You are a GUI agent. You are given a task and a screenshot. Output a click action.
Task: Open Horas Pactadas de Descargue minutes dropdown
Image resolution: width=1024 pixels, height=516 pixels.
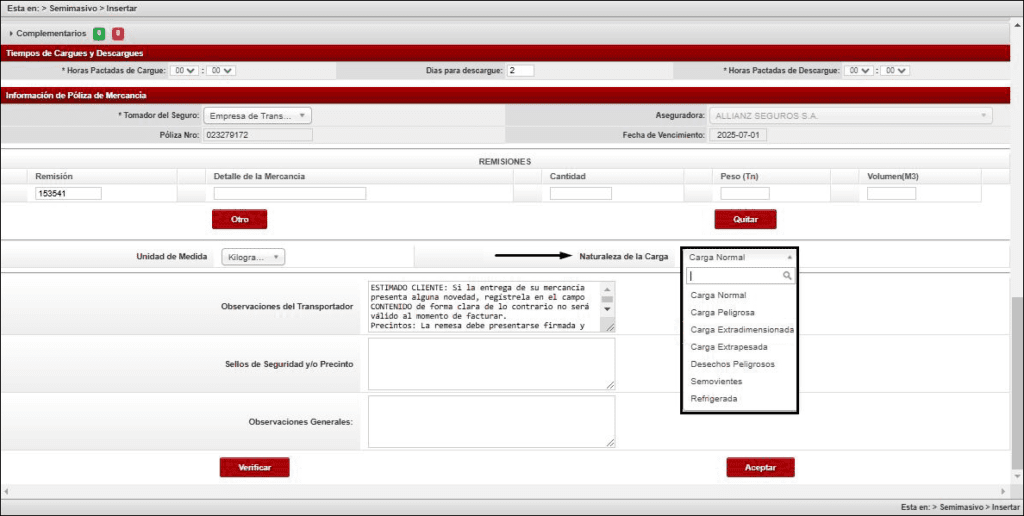tap(897, 71)
